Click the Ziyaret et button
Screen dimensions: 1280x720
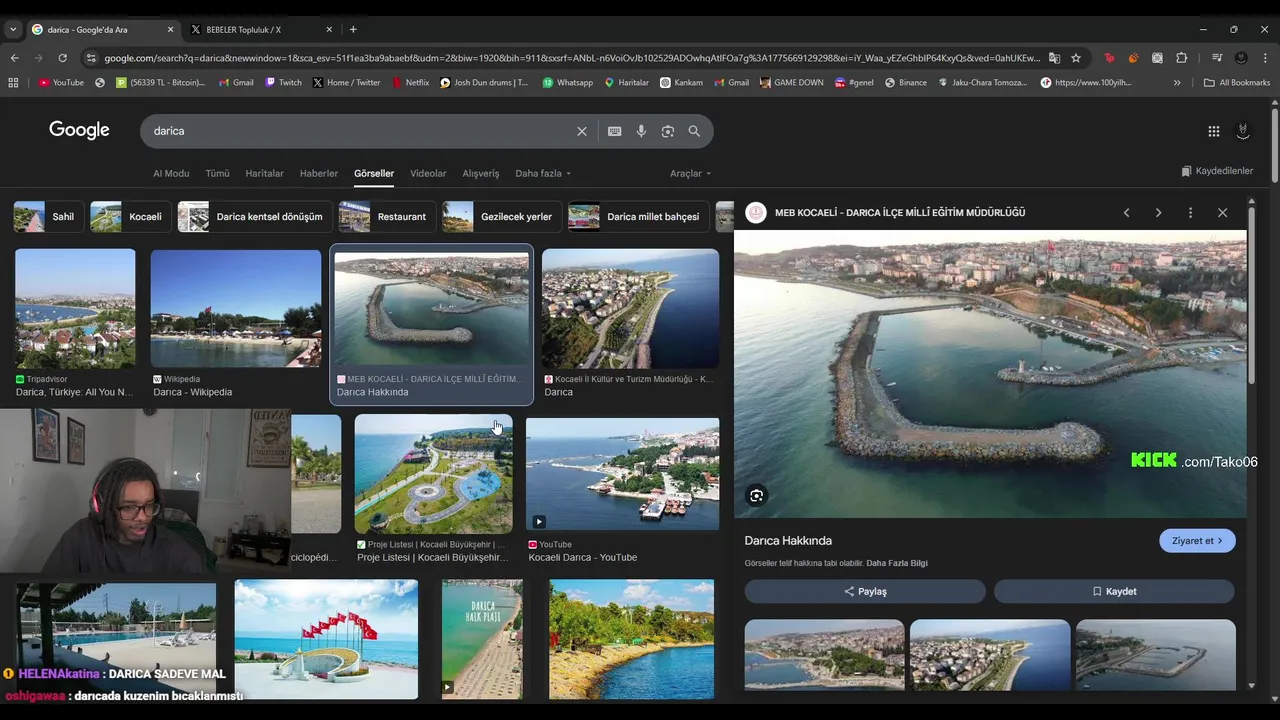(1197, 541)
